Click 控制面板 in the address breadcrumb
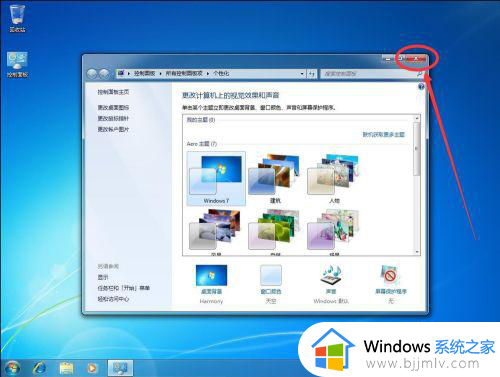This screenshot has height=377, width=500. [x=144, y=74]
